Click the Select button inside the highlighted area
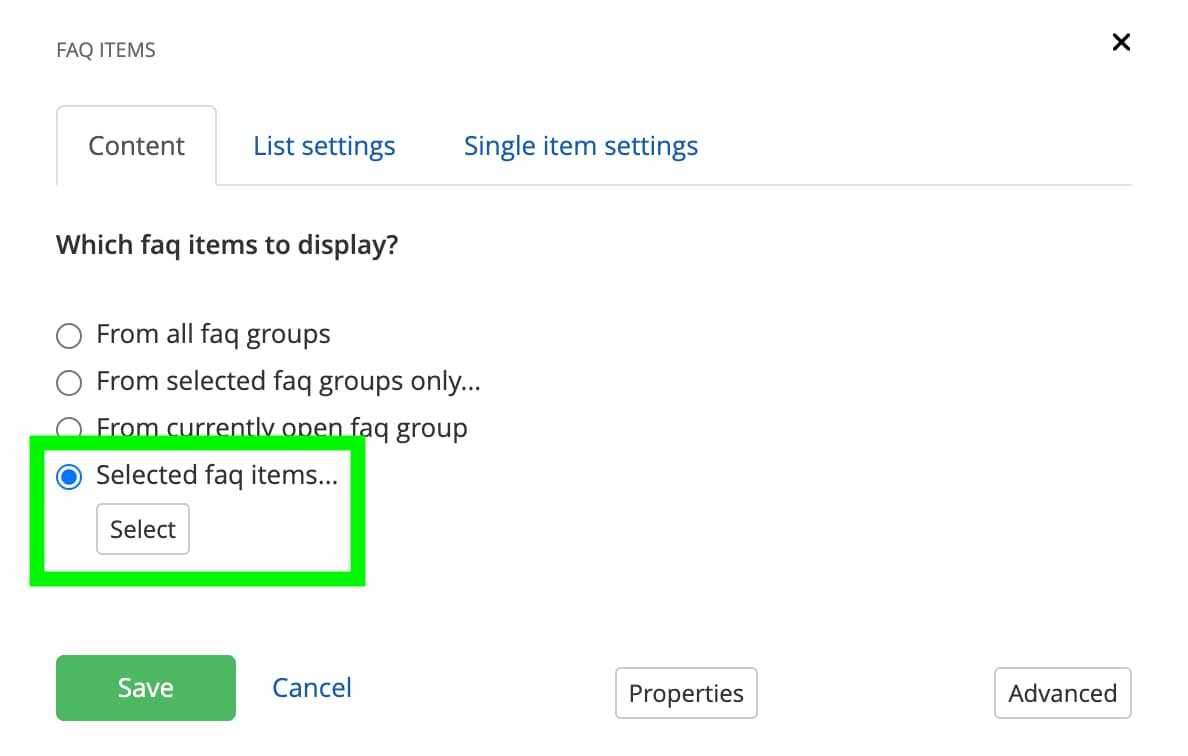1188x756 pixels. (142, 529)
